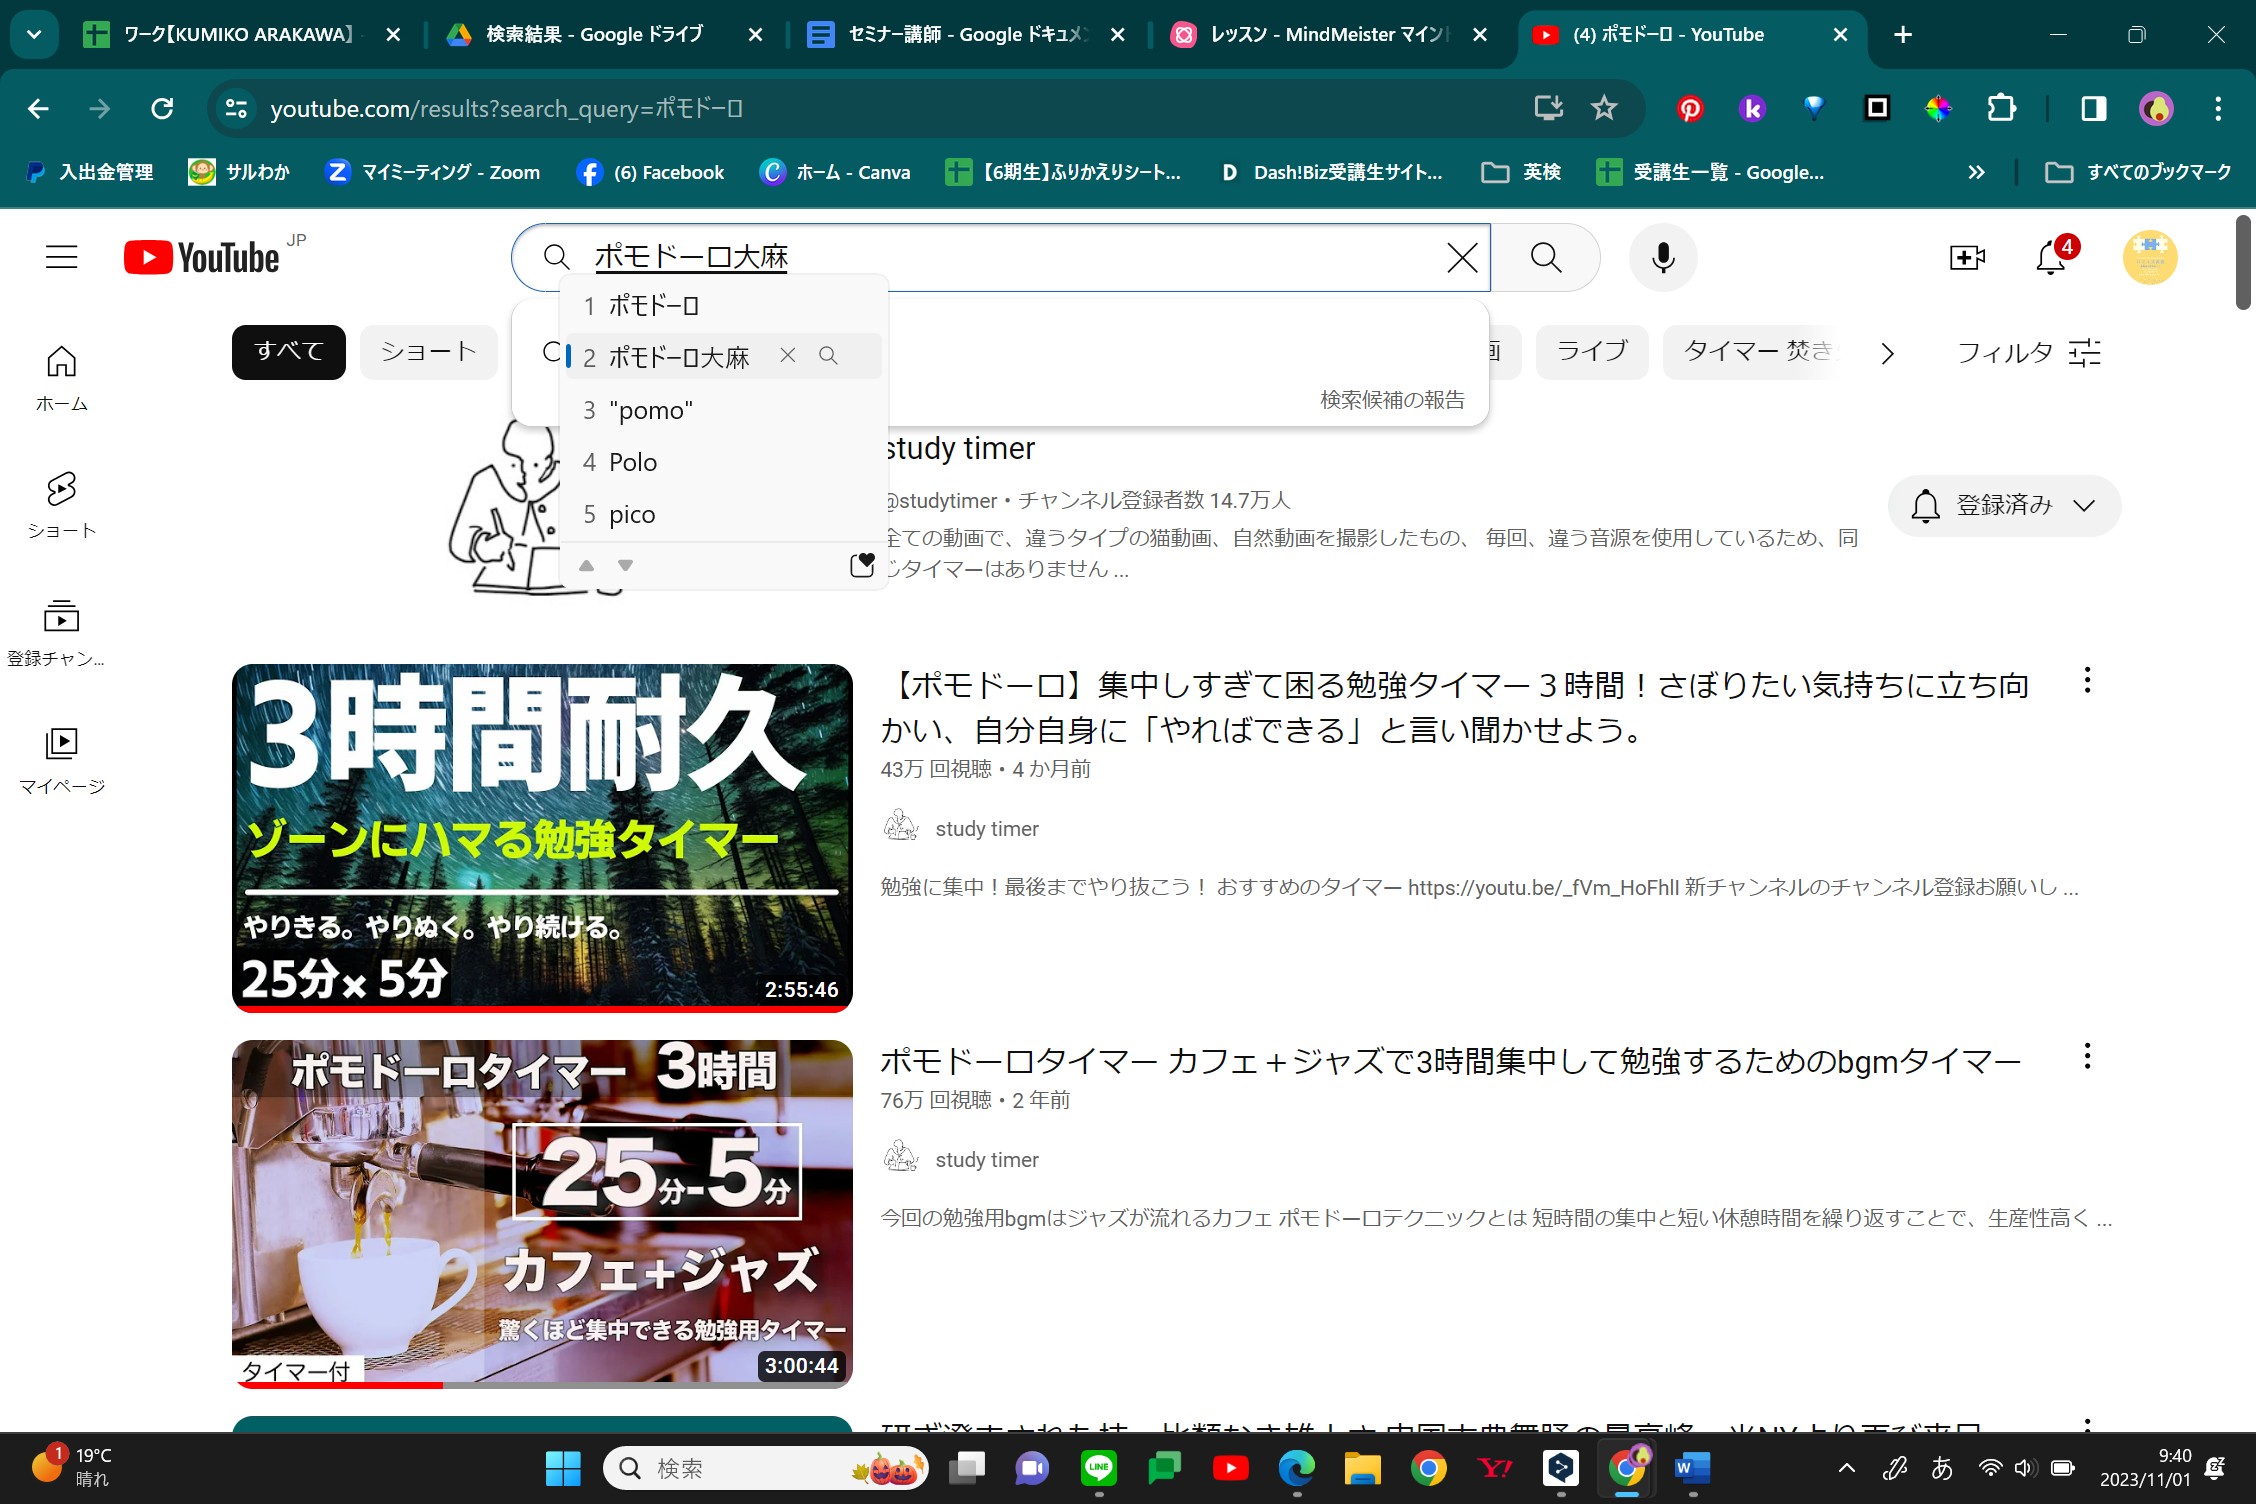Screen dimensions: 2256x1504
Task: Open options for the カフェ＋ジャズ video
Action: (x=2087, y=1056)
